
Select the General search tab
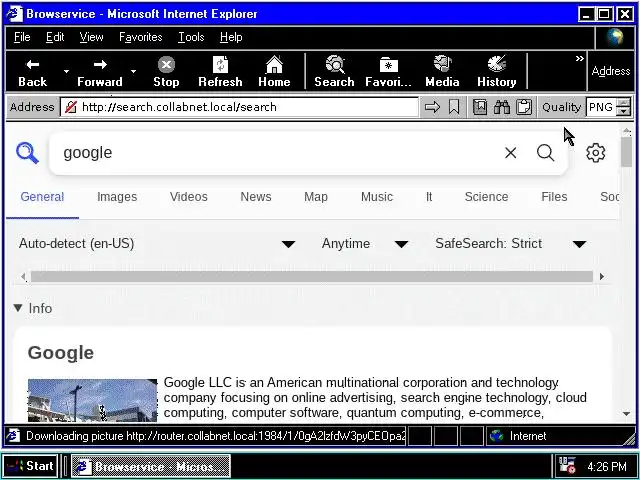[x=42, y=197]
